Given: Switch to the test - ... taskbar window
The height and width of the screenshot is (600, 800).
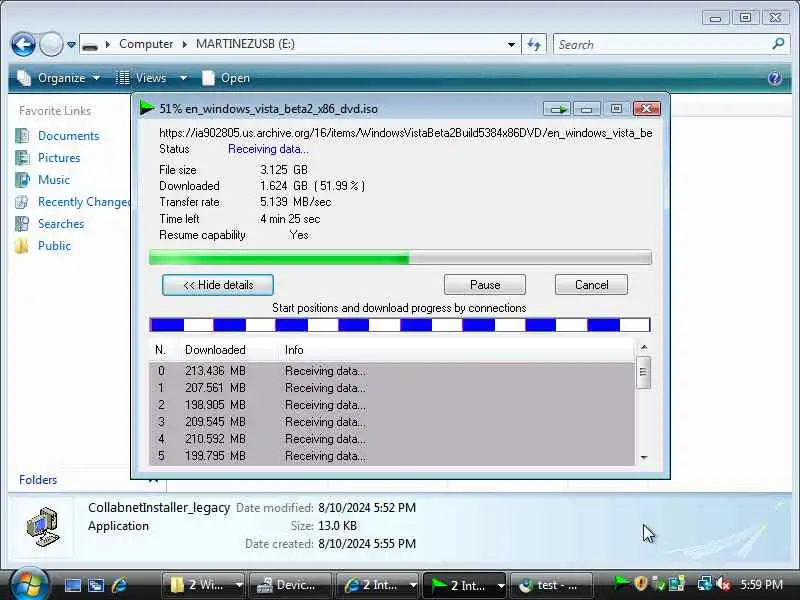Looking at the screenshot, I should 552,585.
